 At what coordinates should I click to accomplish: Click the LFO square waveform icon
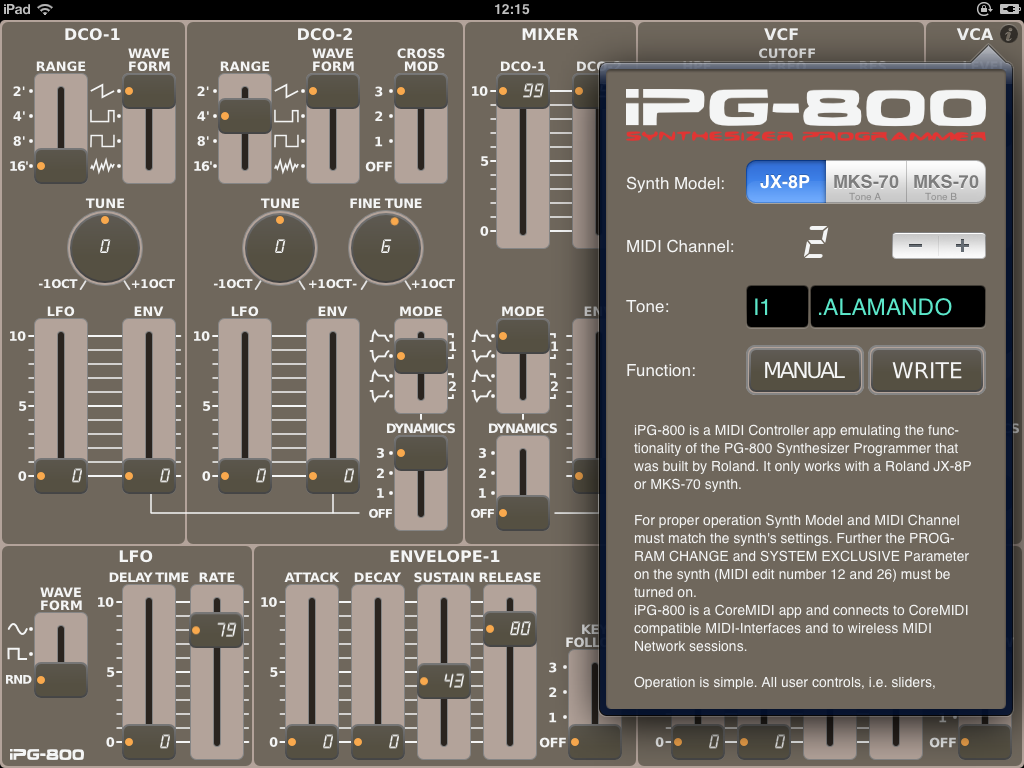(x=18, y=654)
